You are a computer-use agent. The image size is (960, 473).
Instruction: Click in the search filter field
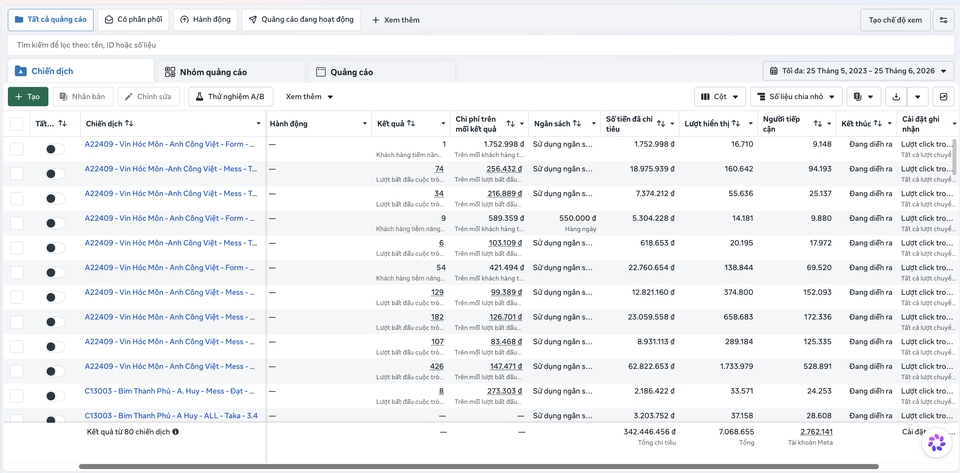[480, 45]
